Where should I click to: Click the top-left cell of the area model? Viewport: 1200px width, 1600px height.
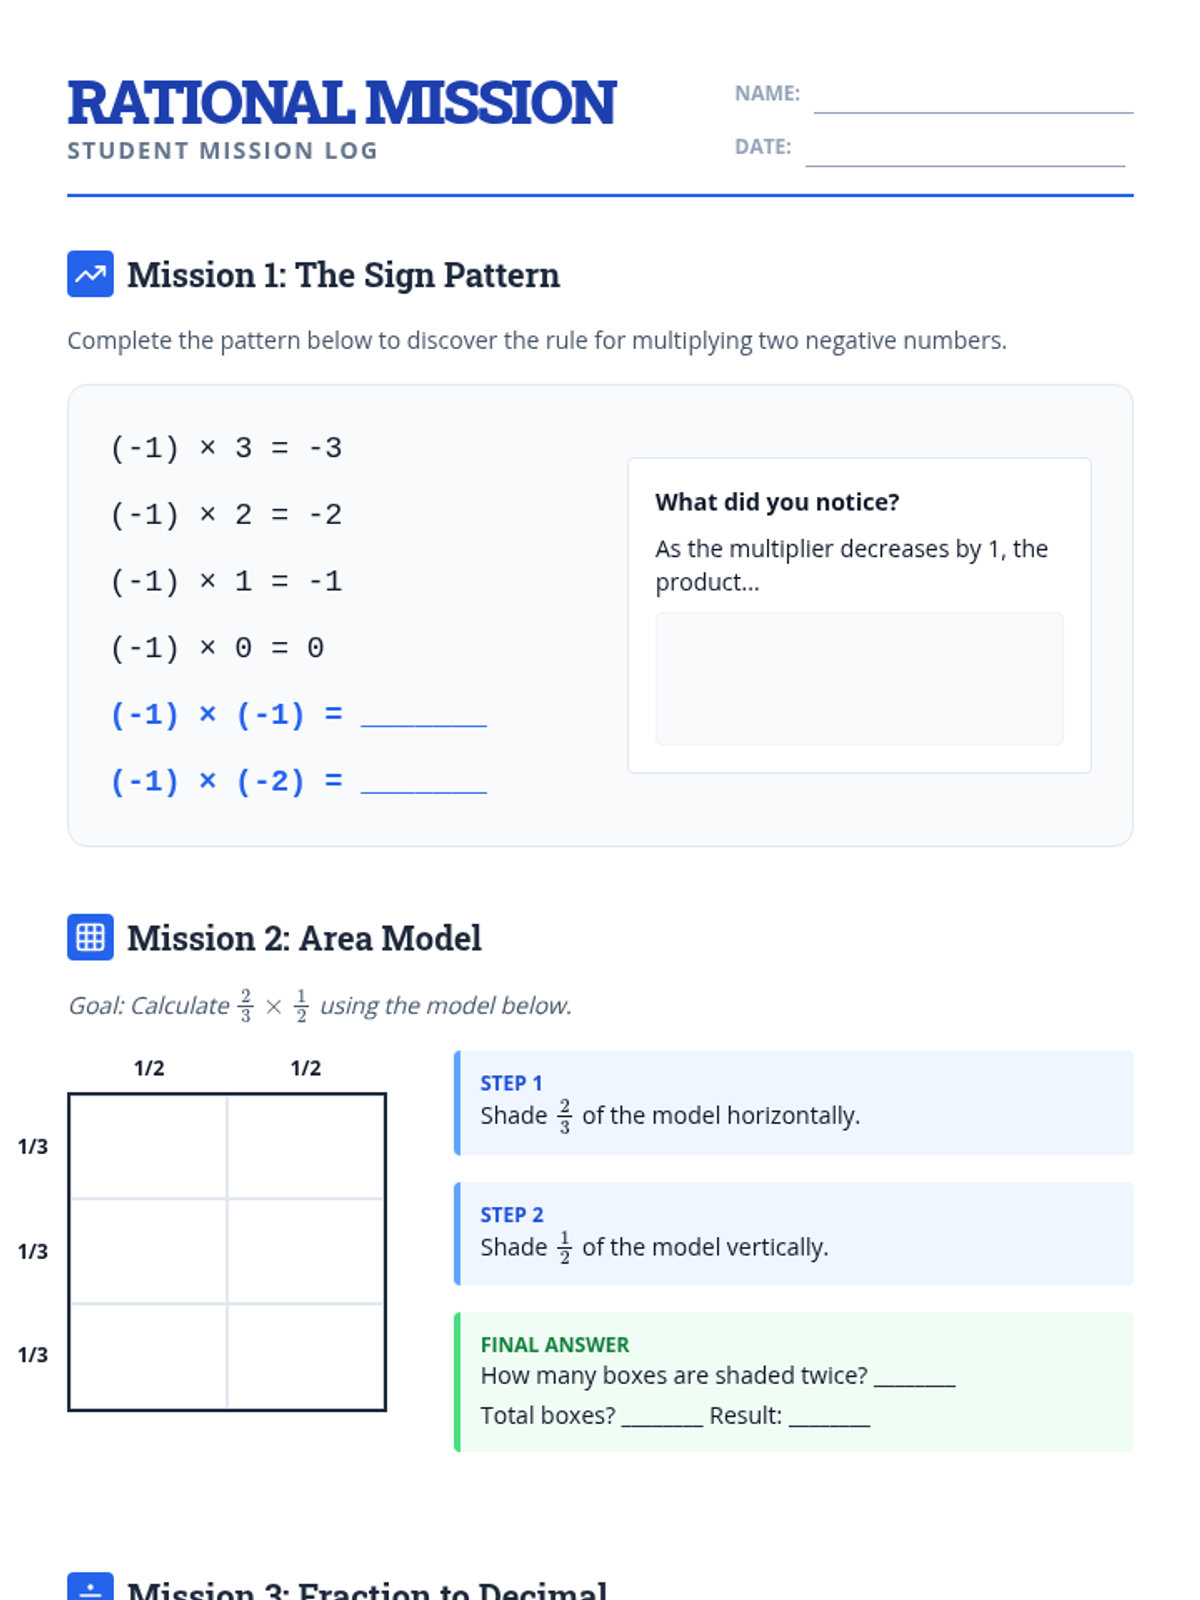(148, 1146)
